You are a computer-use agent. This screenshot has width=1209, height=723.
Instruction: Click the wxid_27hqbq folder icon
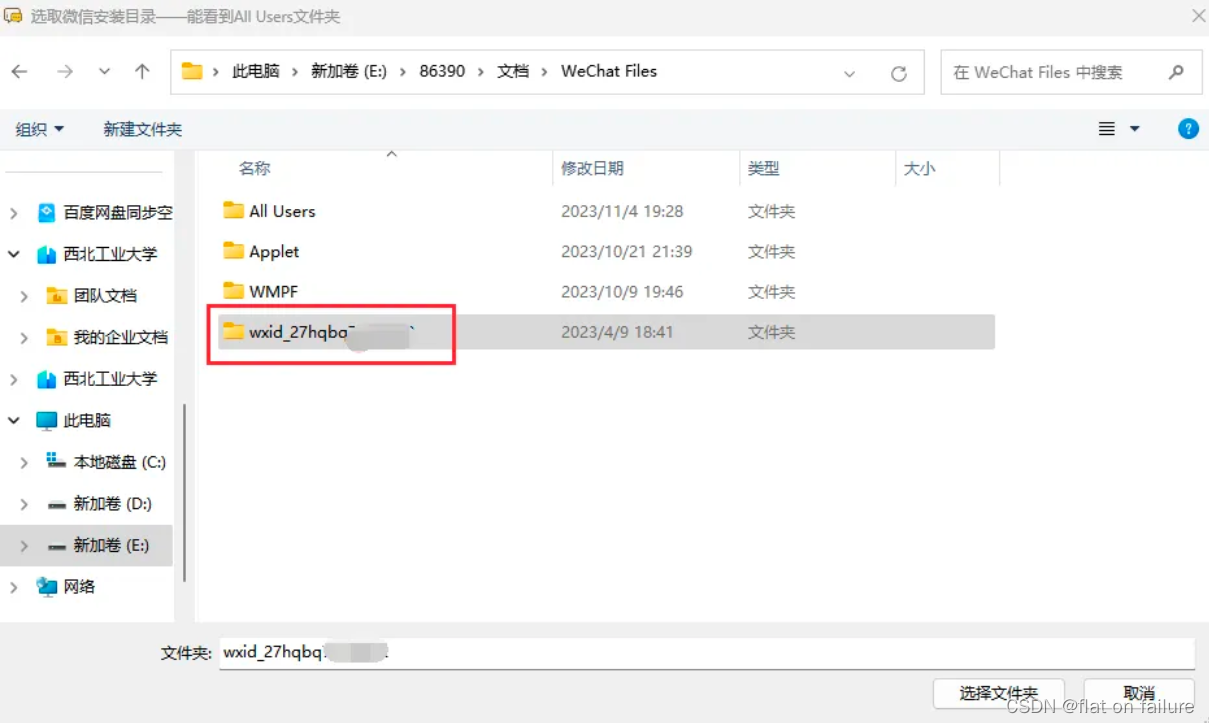click(233, 331)
